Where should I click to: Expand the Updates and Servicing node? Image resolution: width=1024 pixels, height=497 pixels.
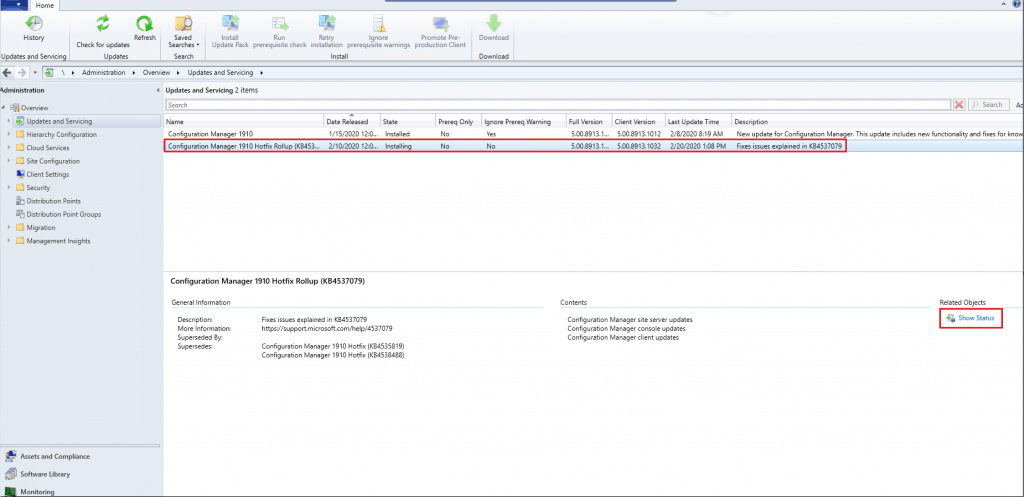pos(9,121)
